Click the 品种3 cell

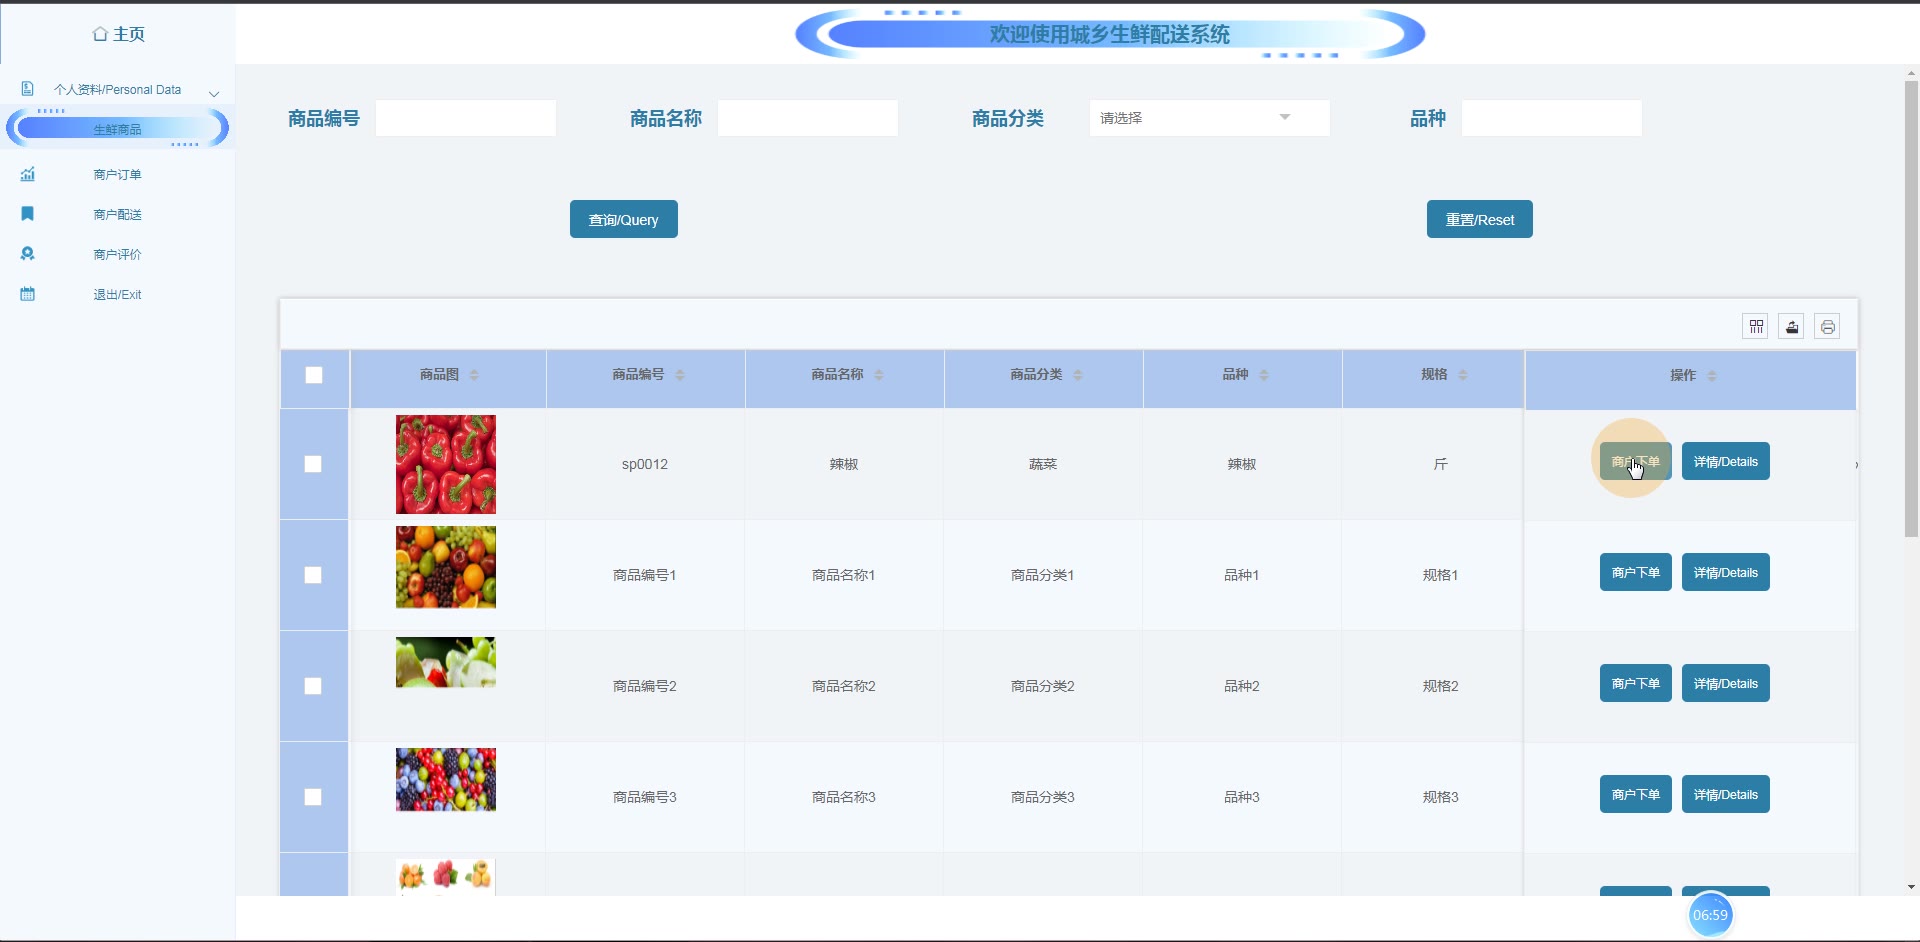[x=1242, y=797]
